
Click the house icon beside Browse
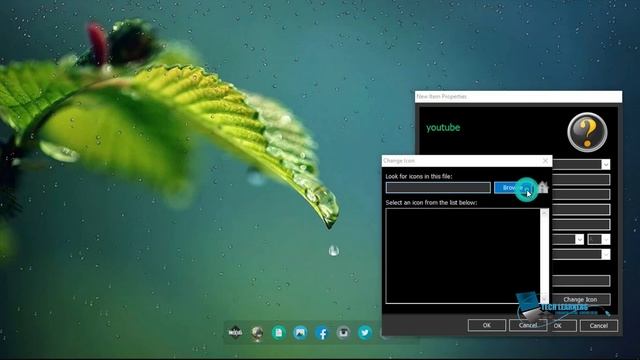pos(543,187)
